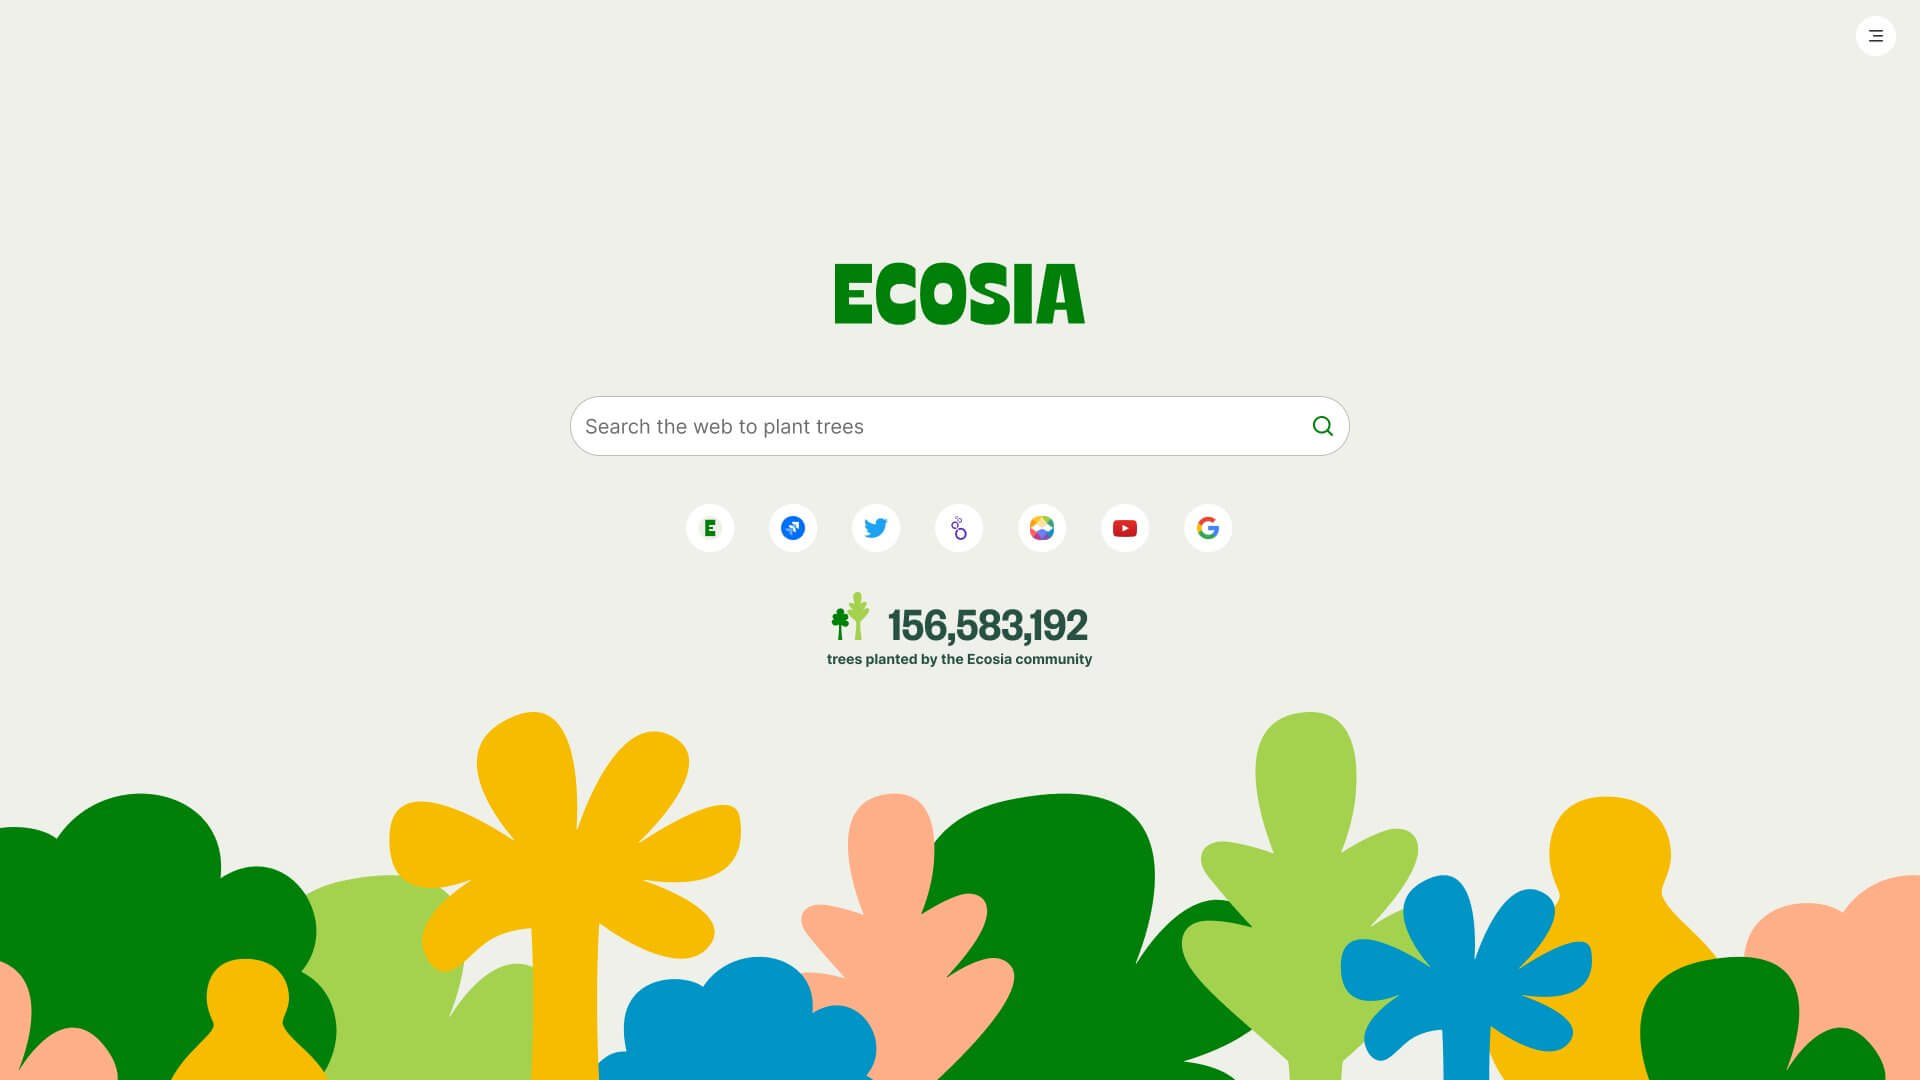1920x1080 pixels.
Task: Click the Ecosia search icon
Action: (x=1321, y=426)
